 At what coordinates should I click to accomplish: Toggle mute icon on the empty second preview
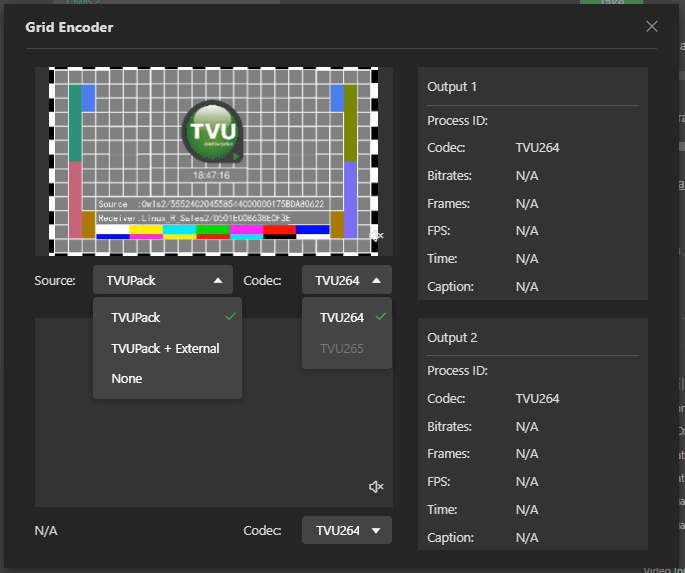point(376,487)
